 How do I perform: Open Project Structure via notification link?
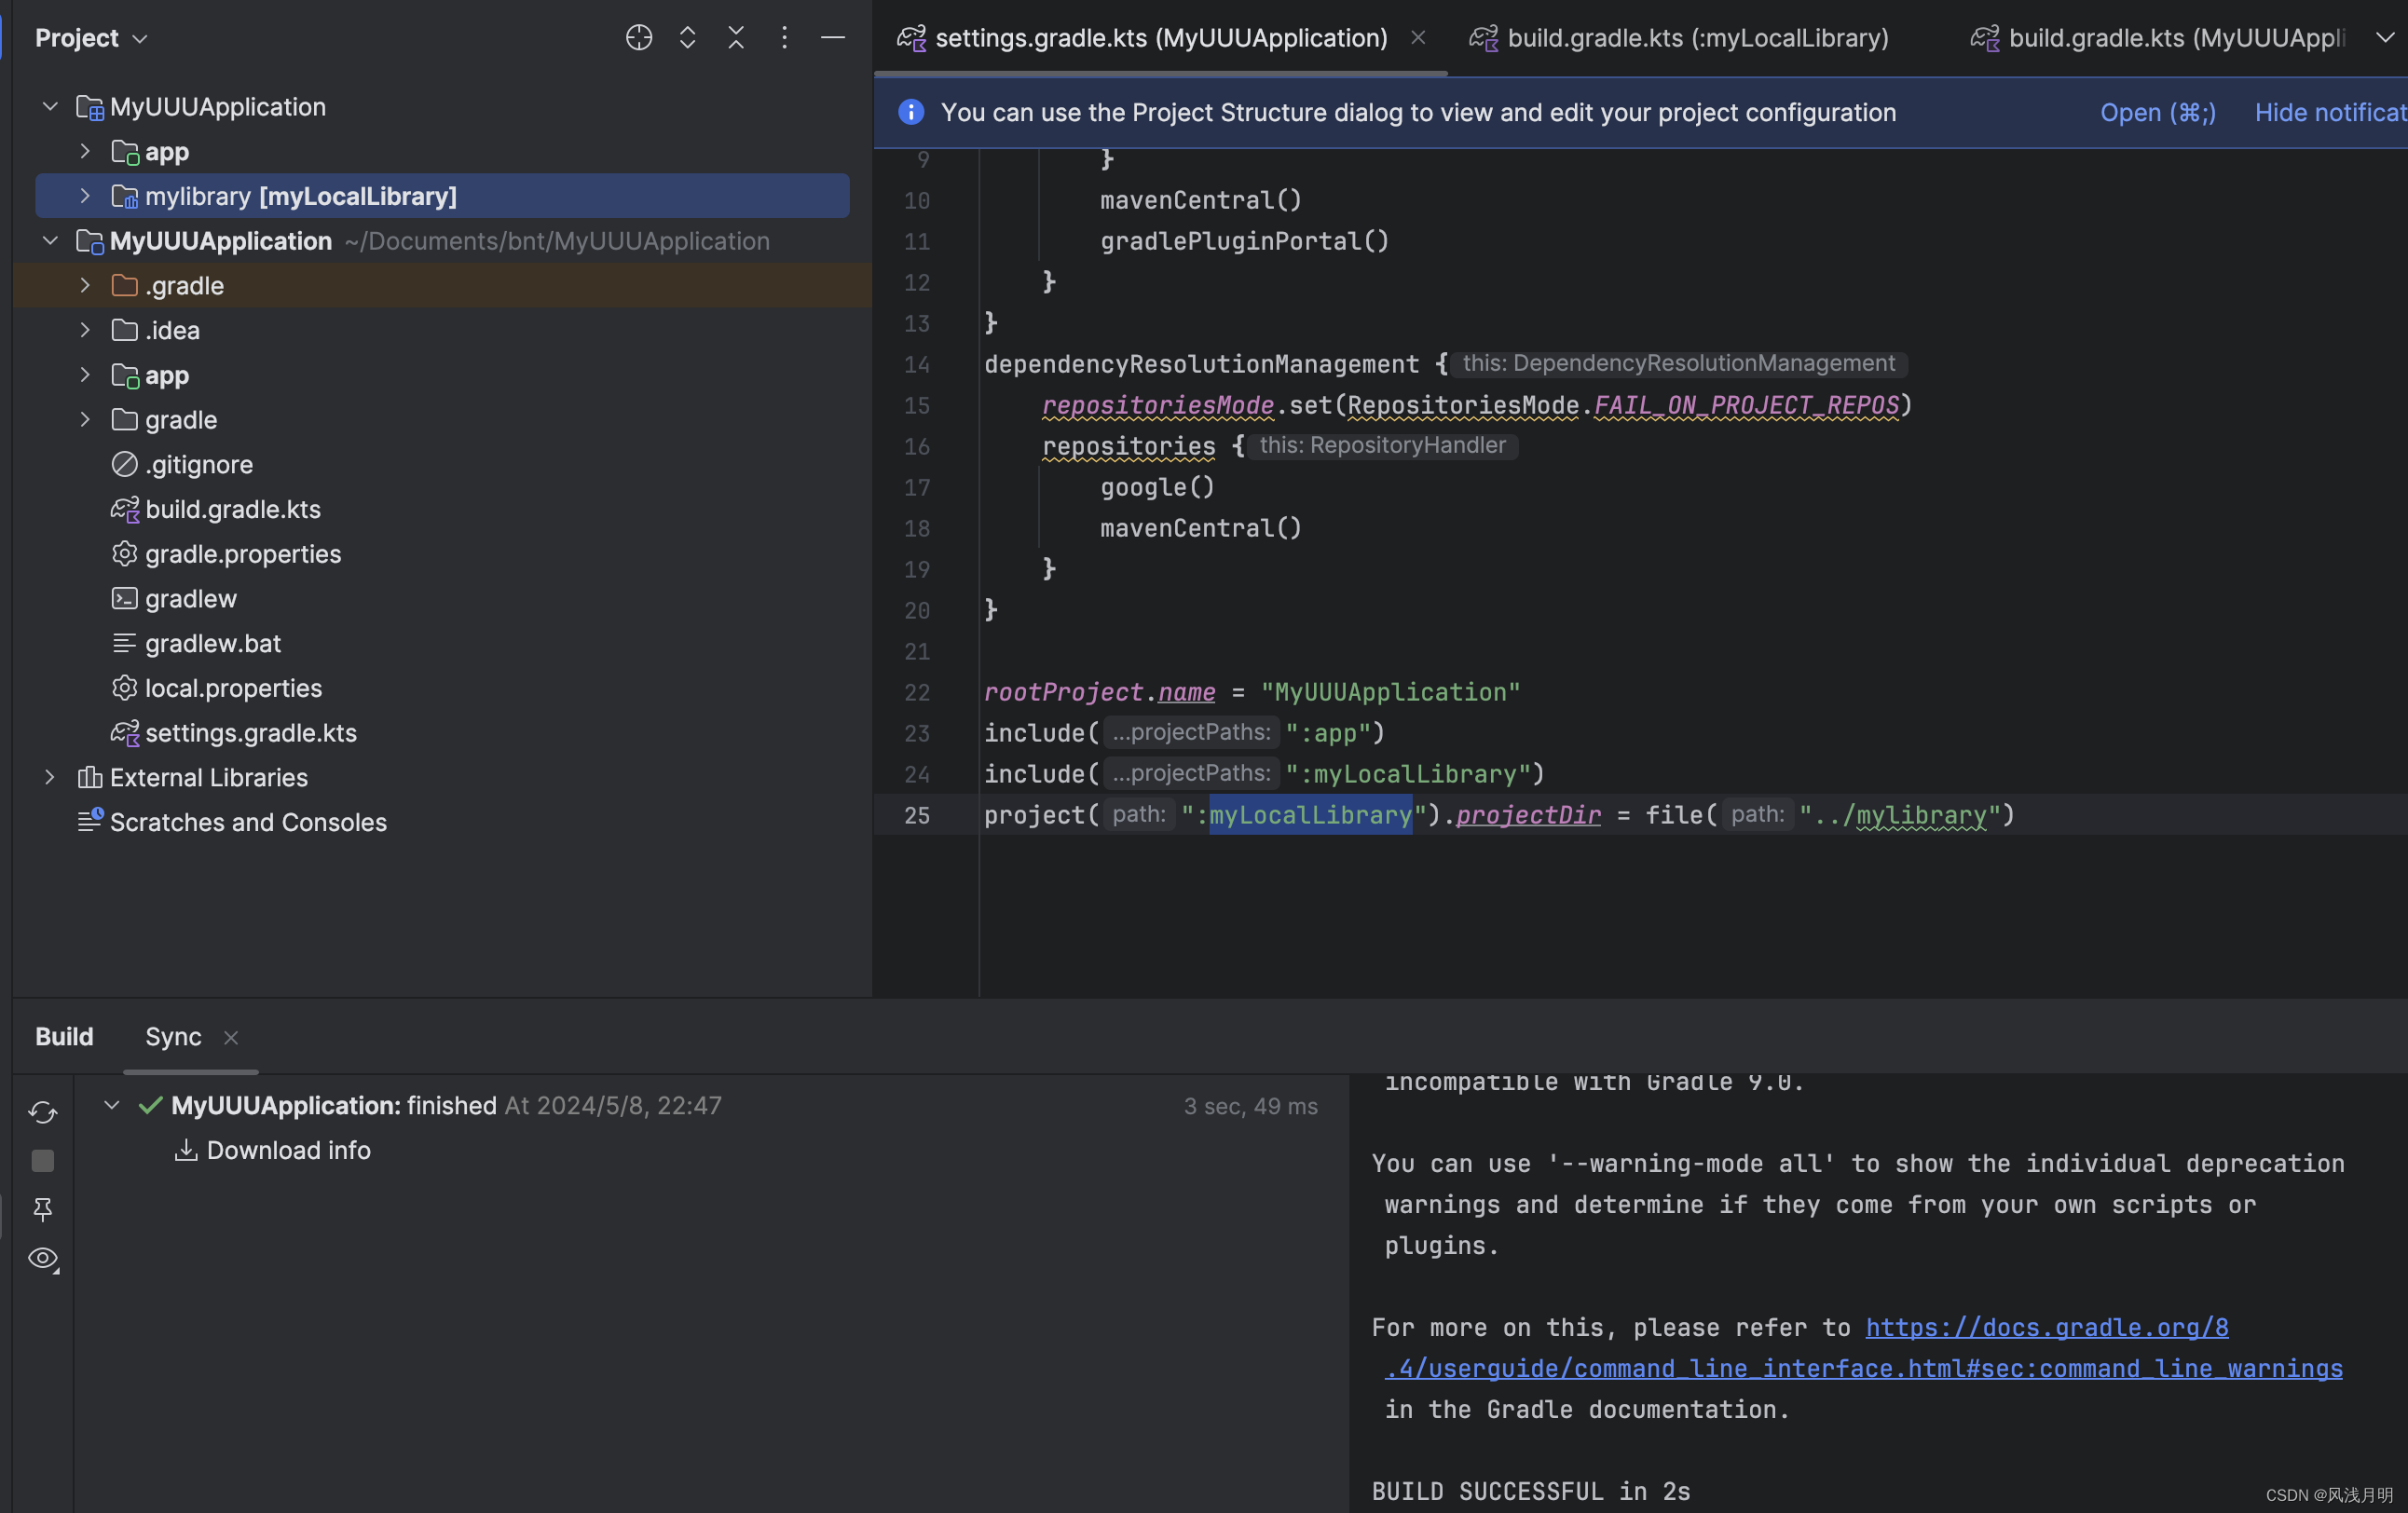point(2157,112)
